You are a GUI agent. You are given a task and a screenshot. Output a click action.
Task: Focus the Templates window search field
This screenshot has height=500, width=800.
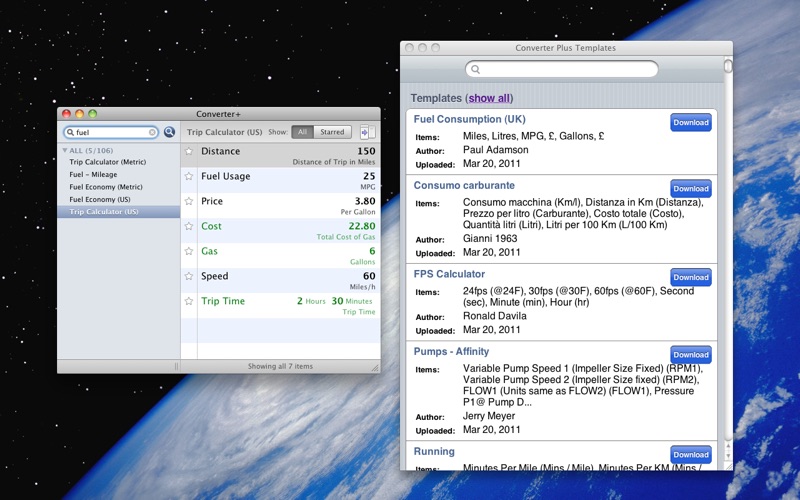coord(562,69)
